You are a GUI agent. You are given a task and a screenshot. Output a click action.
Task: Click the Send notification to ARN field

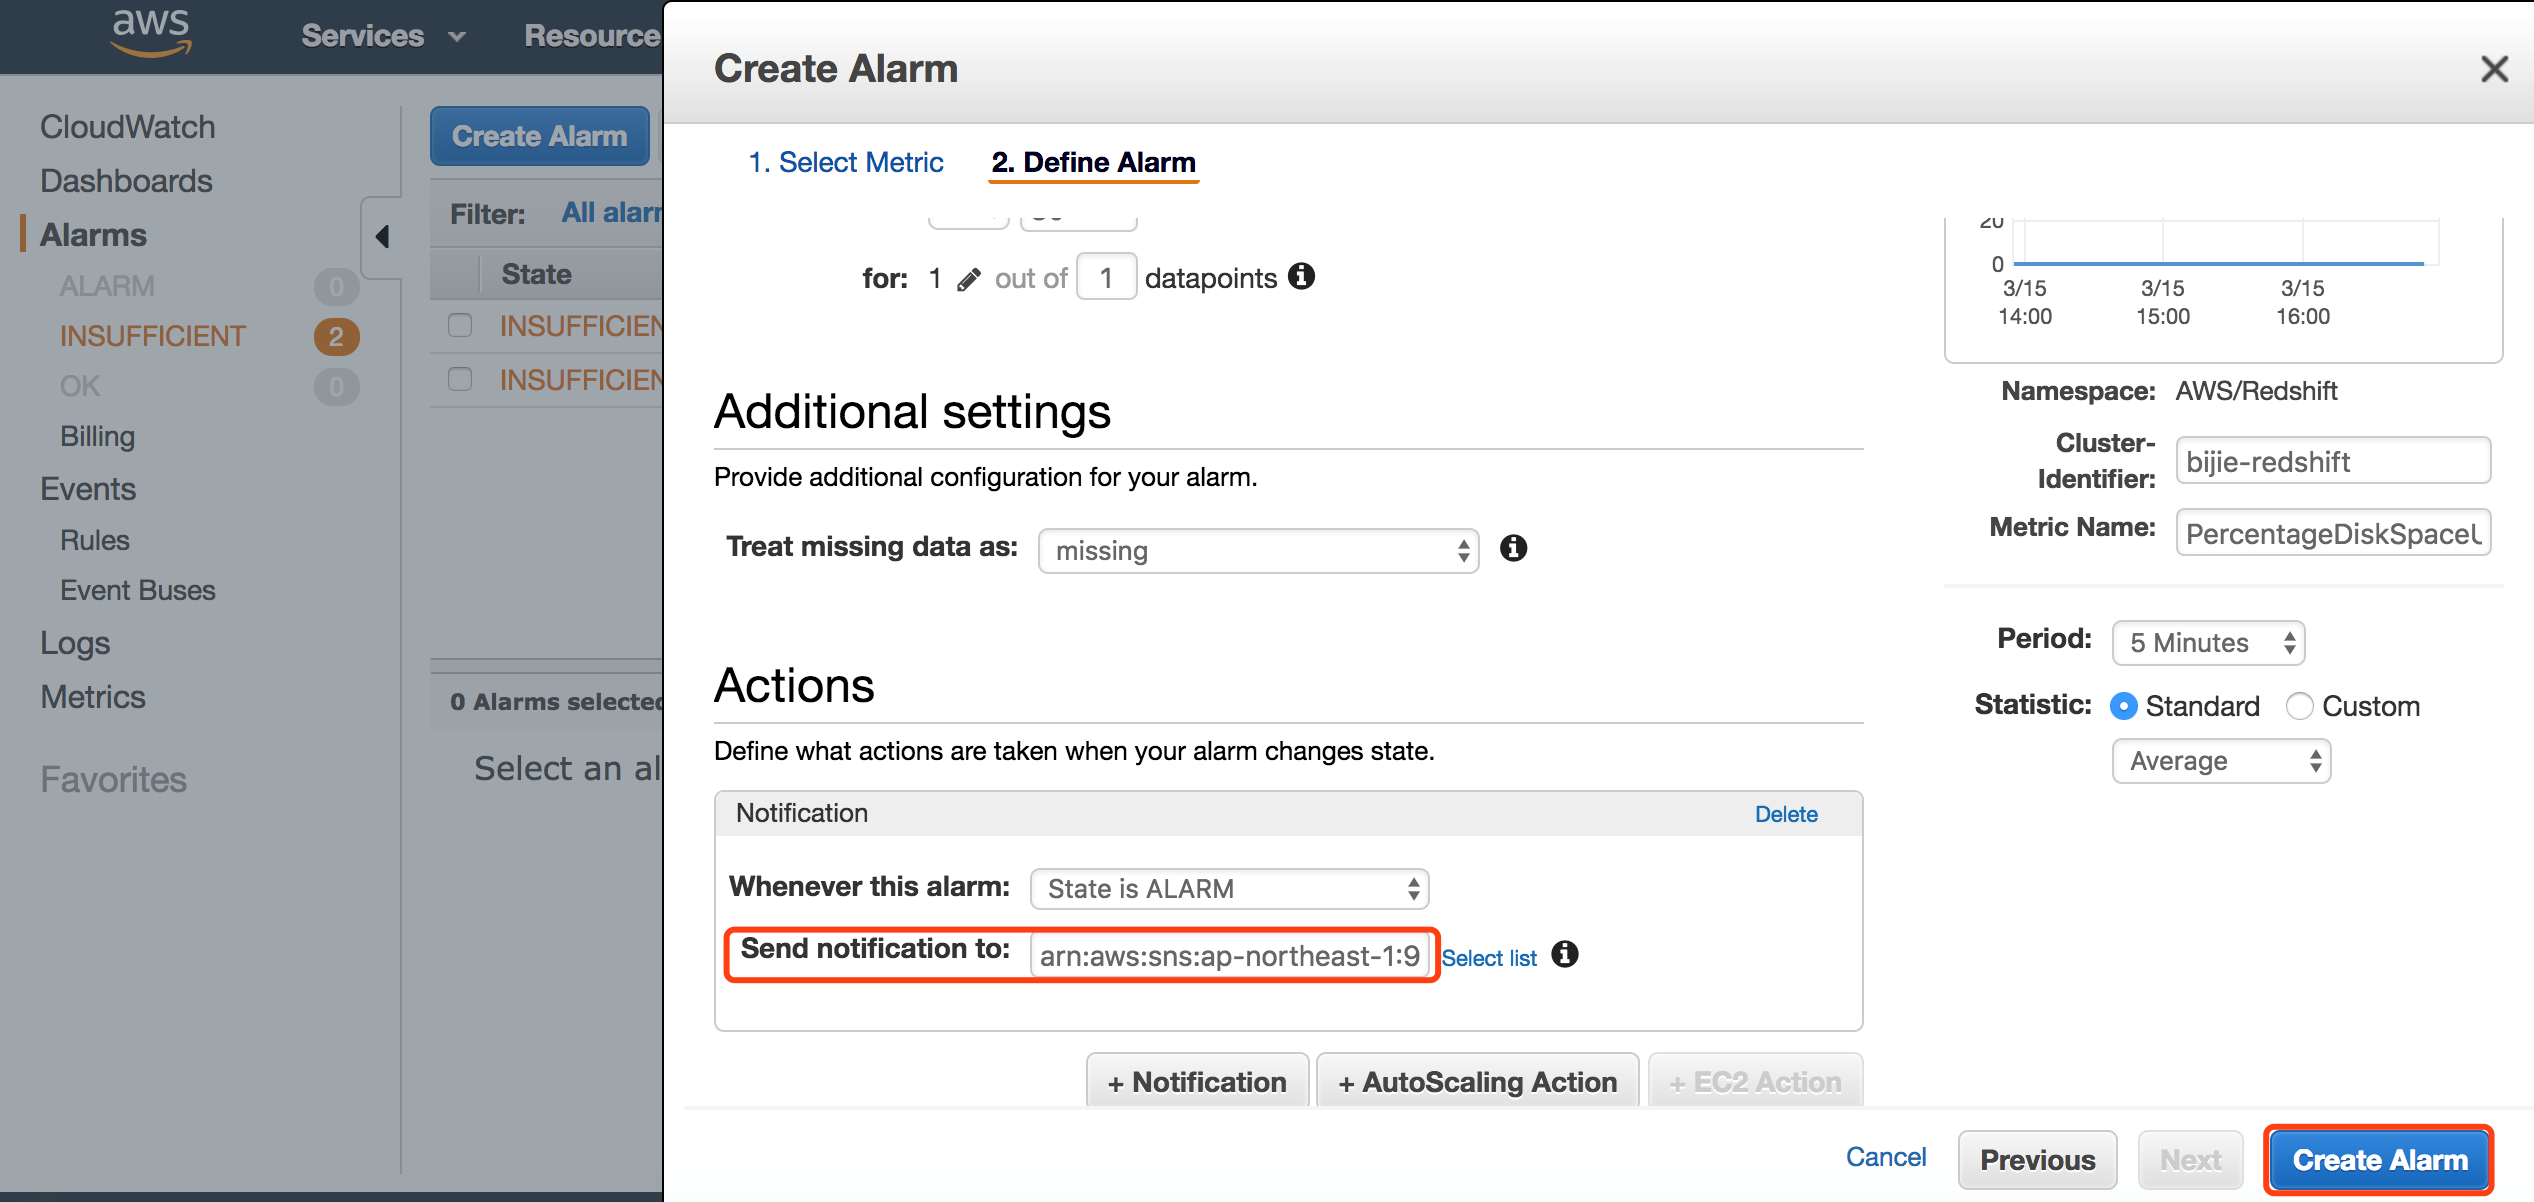[x=1228, y=956]
